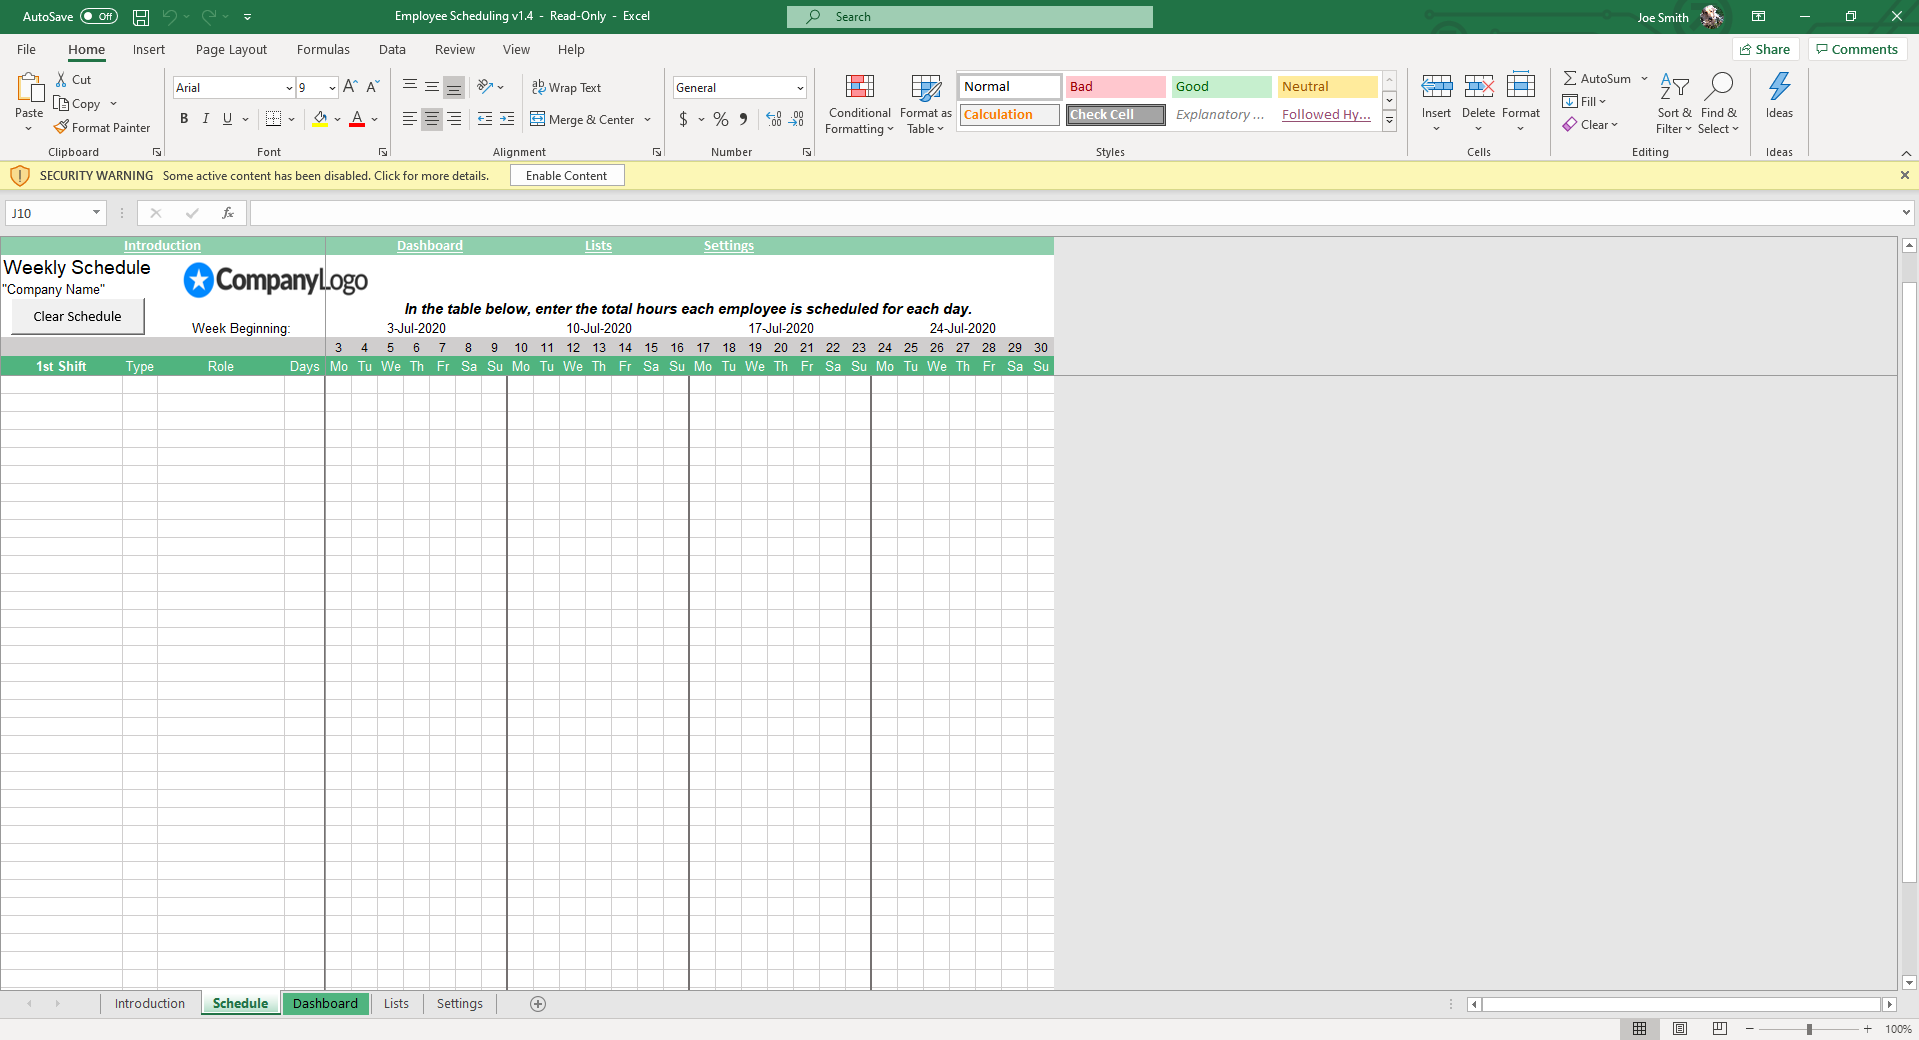The height and width of the screenshot is (1040, 1919).
Task: Toggle Align Left
Action: [x=410, y=119]
